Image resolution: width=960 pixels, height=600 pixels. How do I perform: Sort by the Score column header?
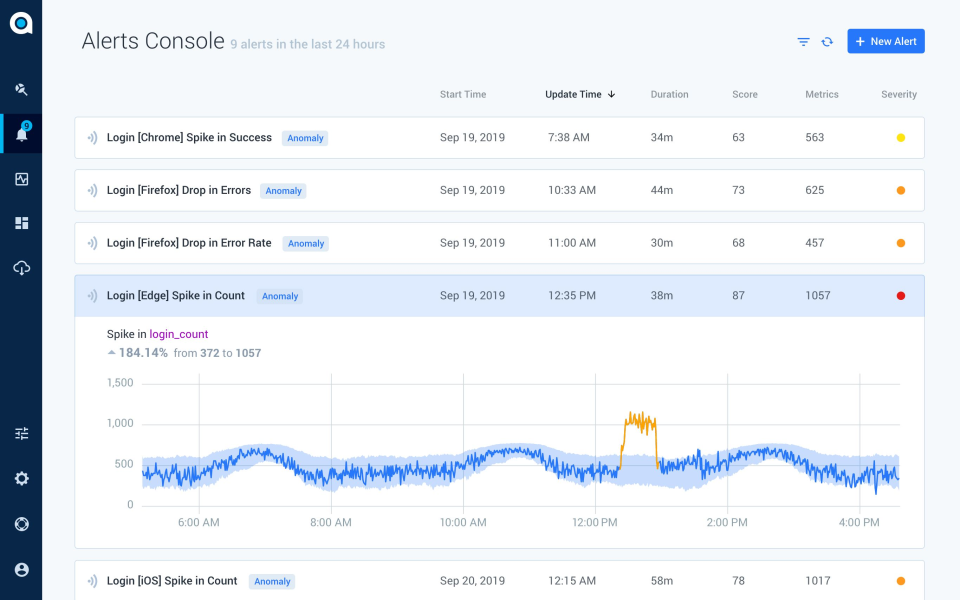coord(744,94)
